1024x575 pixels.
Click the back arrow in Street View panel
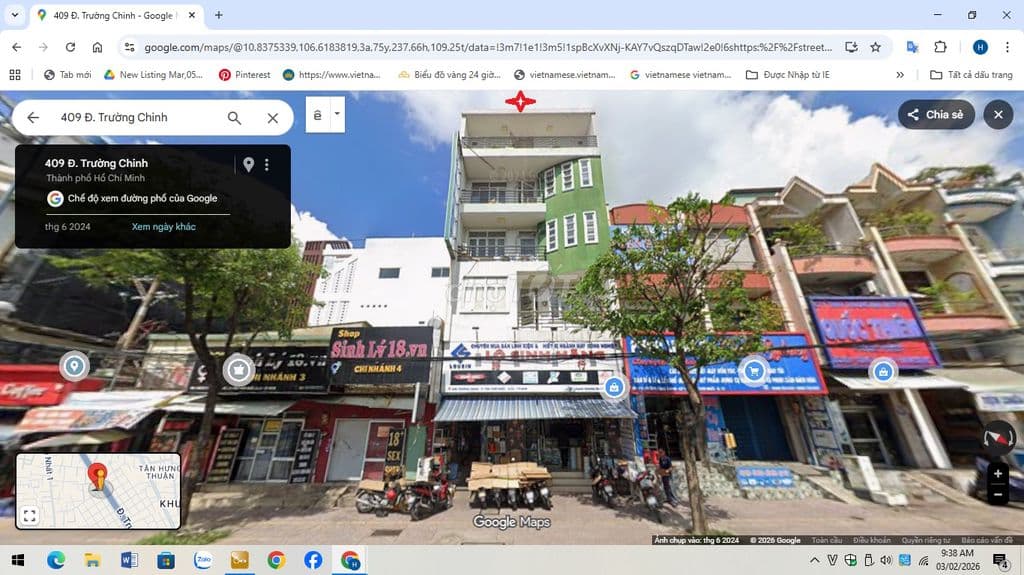click(x=33, y=118)
